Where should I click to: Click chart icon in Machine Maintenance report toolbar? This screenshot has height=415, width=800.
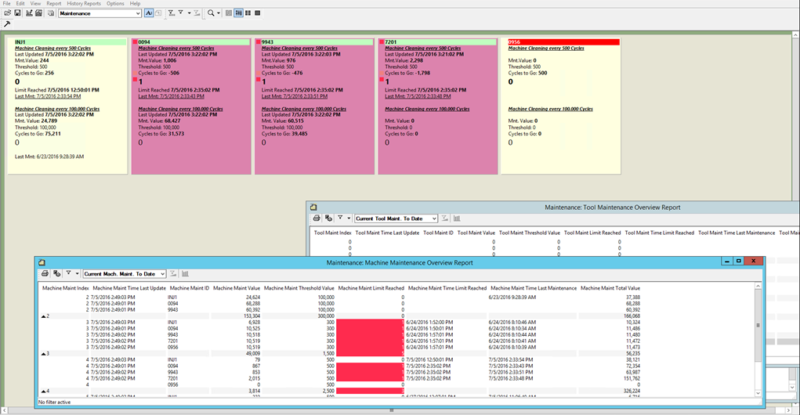click(x=185, y=274)
